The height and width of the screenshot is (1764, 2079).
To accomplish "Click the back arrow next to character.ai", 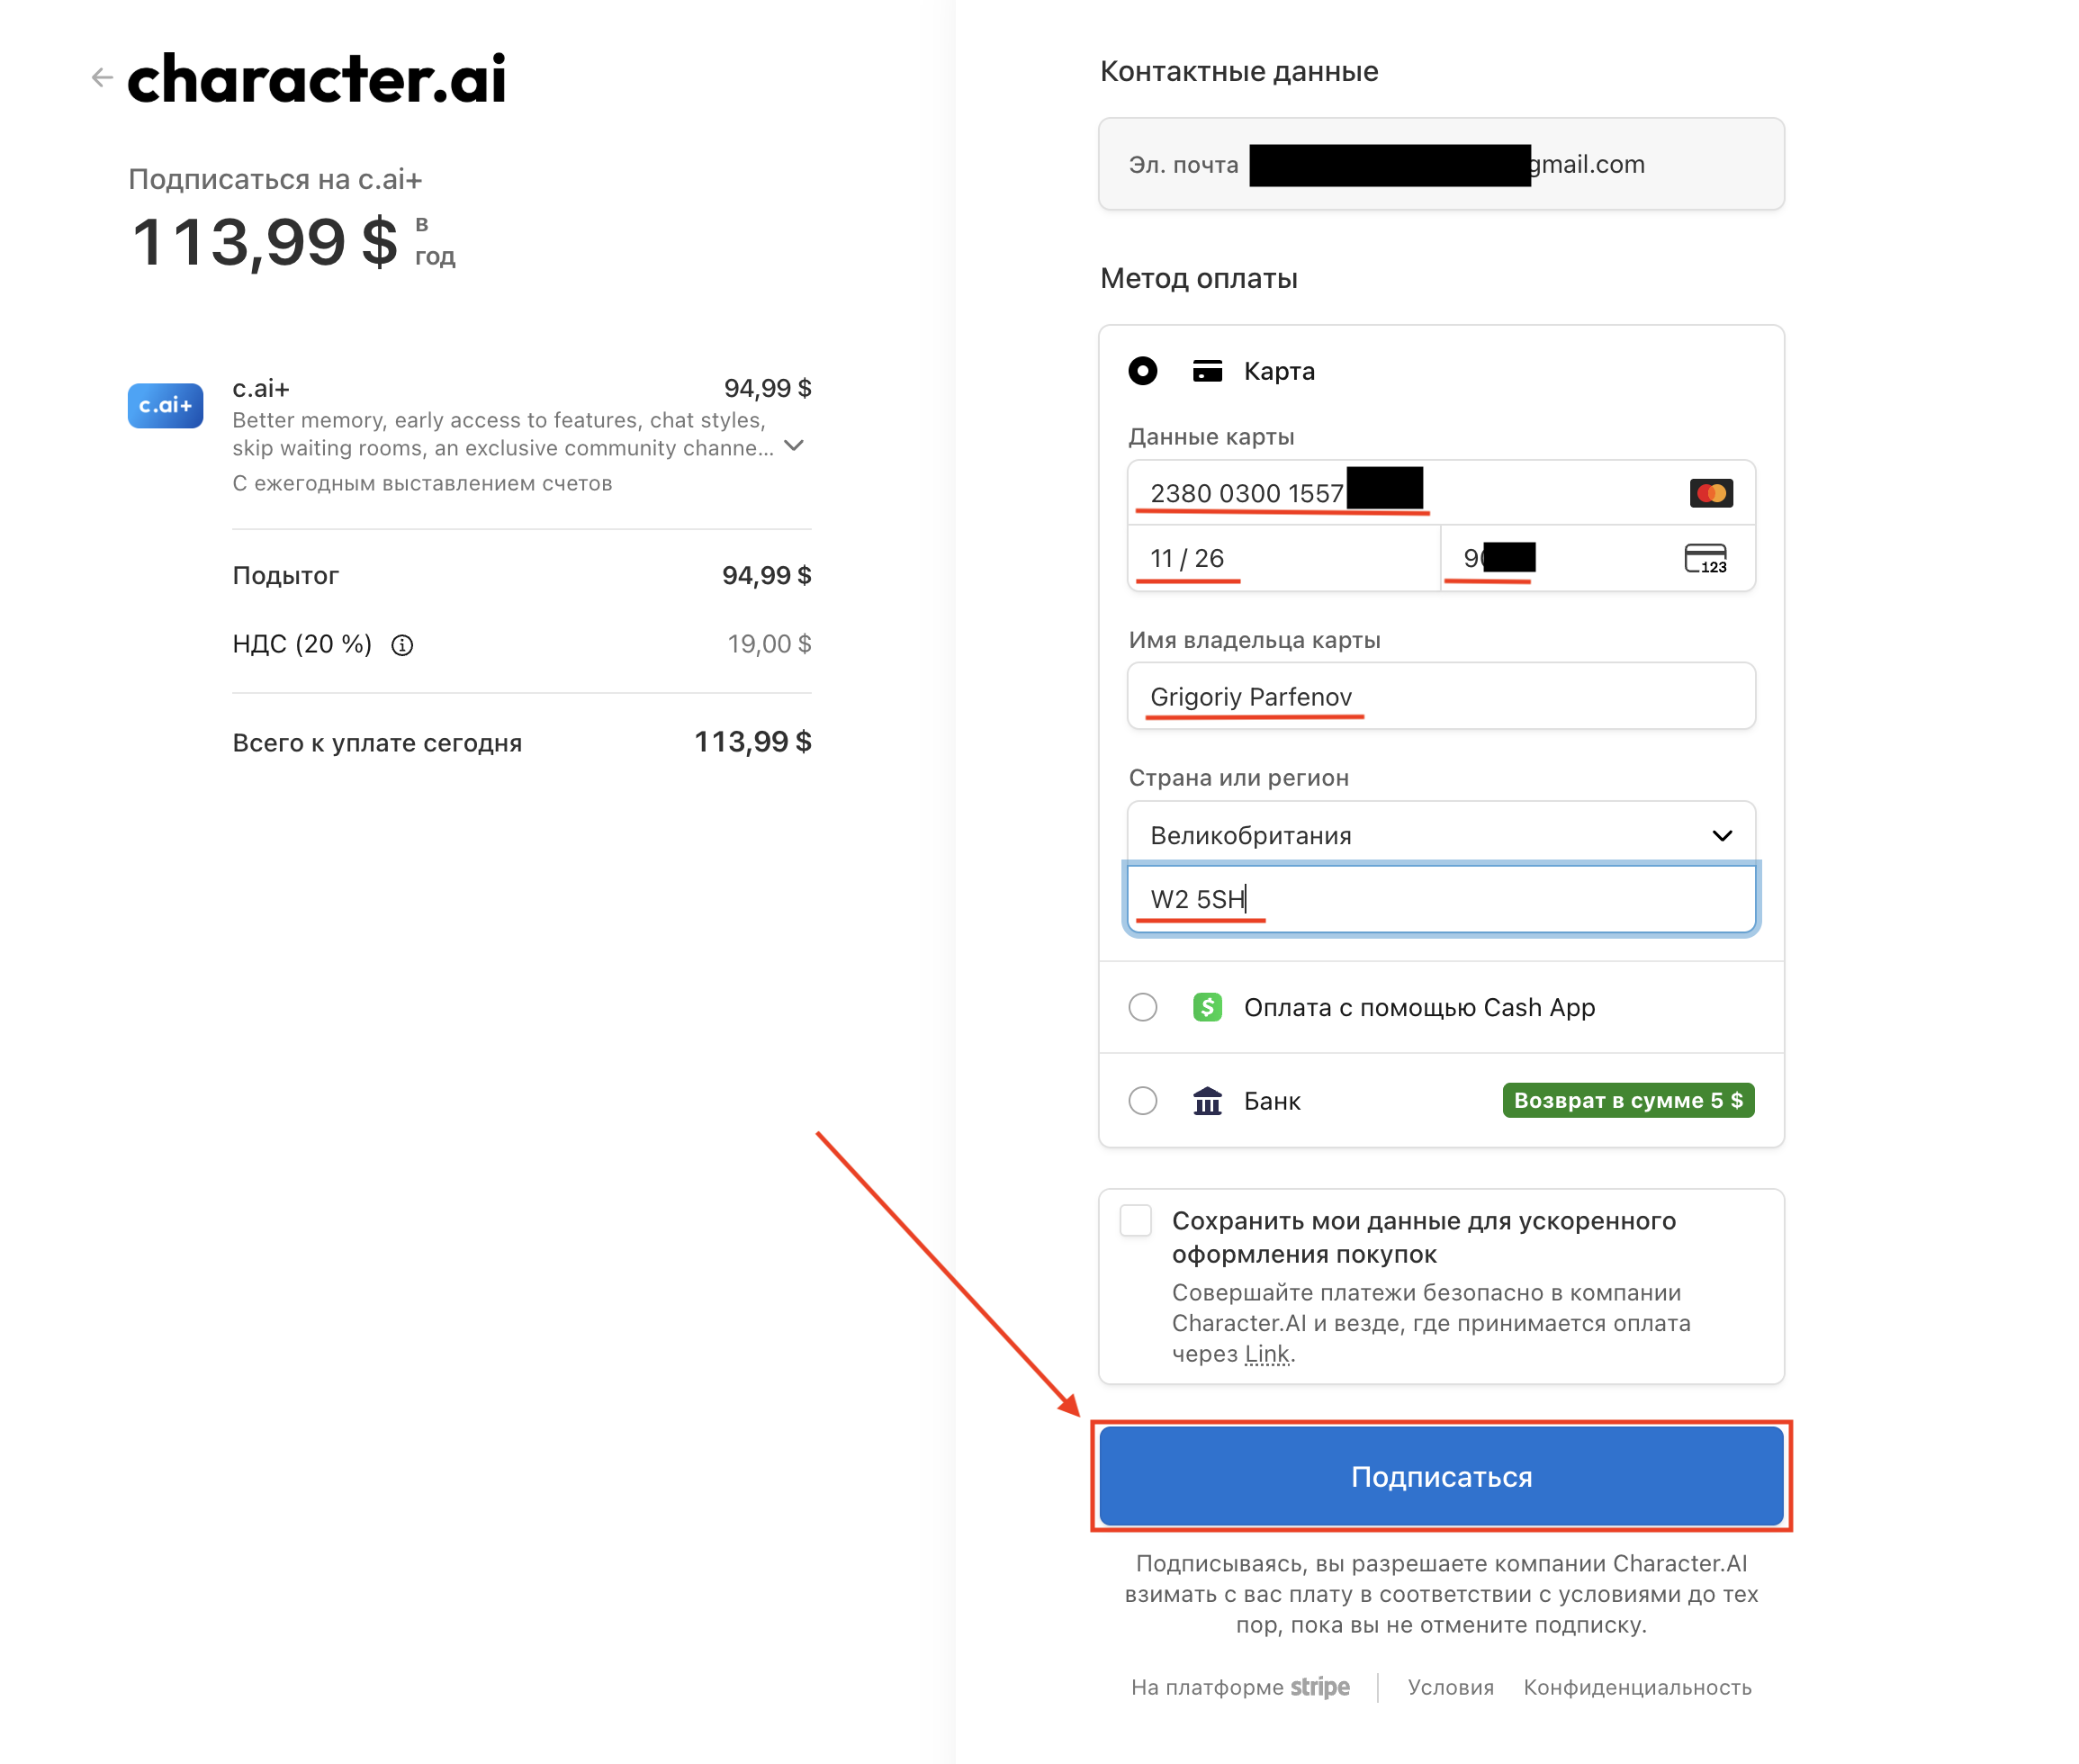I will point(101,77).
